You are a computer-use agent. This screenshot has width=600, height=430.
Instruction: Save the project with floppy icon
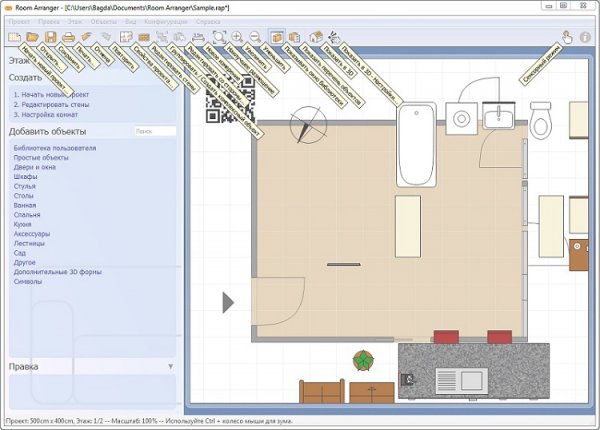click(51, 37)
